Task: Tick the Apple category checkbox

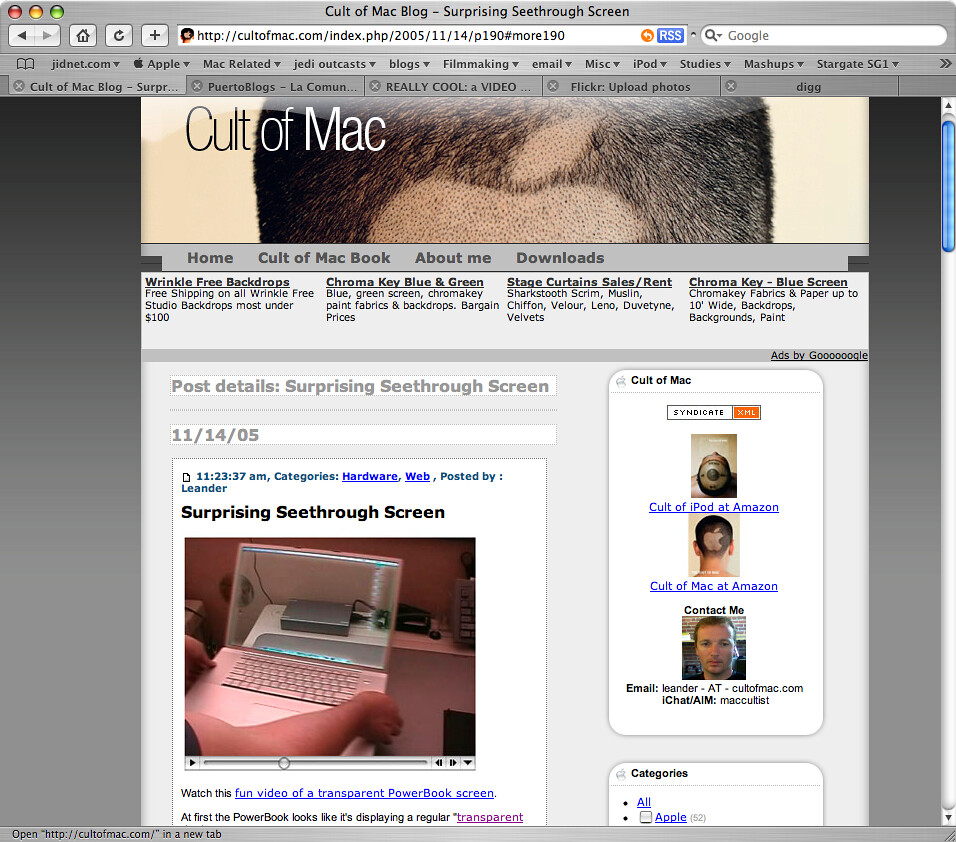Action: point(646,817)
